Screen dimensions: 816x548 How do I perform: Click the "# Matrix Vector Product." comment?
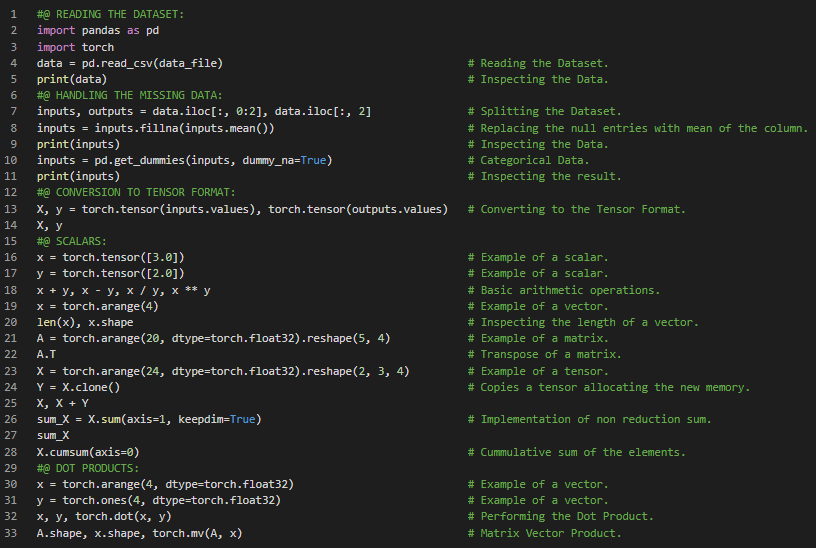(550, 533)
